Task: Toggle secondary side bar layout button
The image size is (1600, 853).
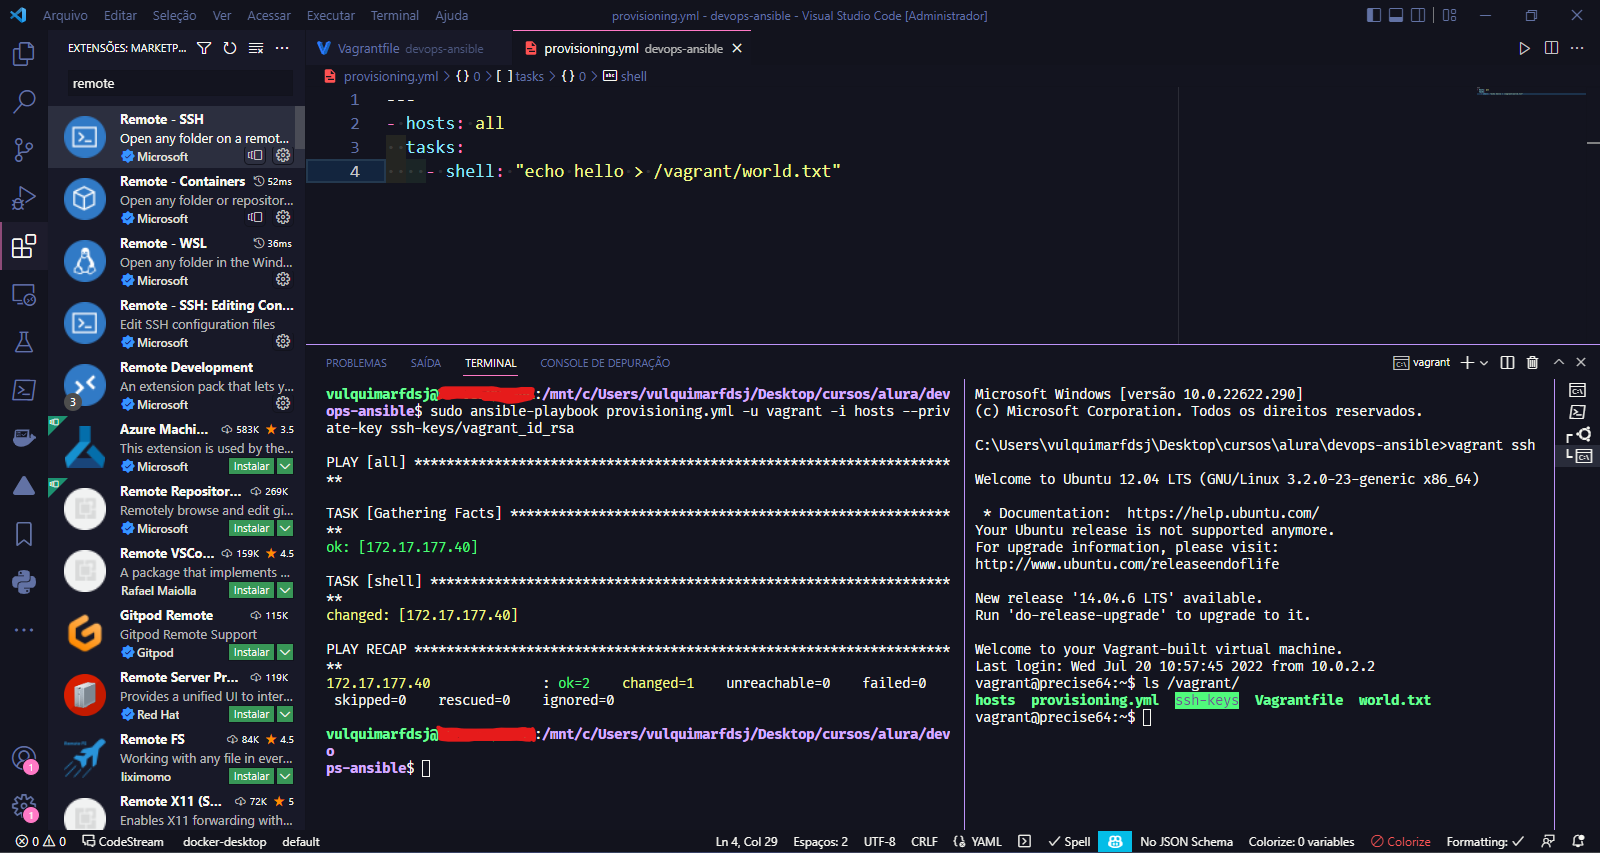Action: [x=1418, y=15]
